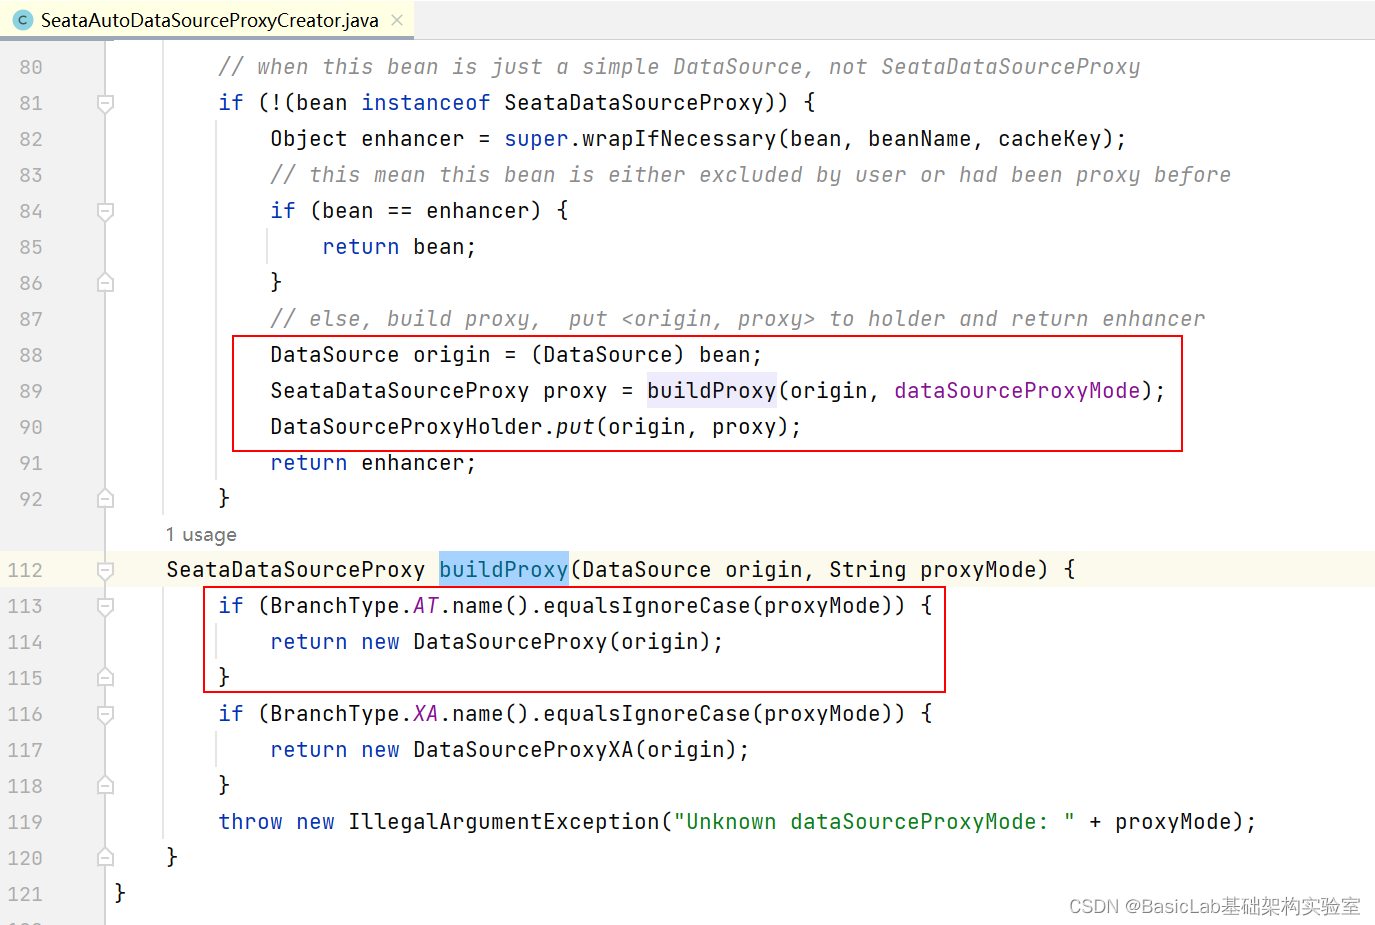
Task: Click IllegalArgumentException on line 119
Action: (504, 822)
